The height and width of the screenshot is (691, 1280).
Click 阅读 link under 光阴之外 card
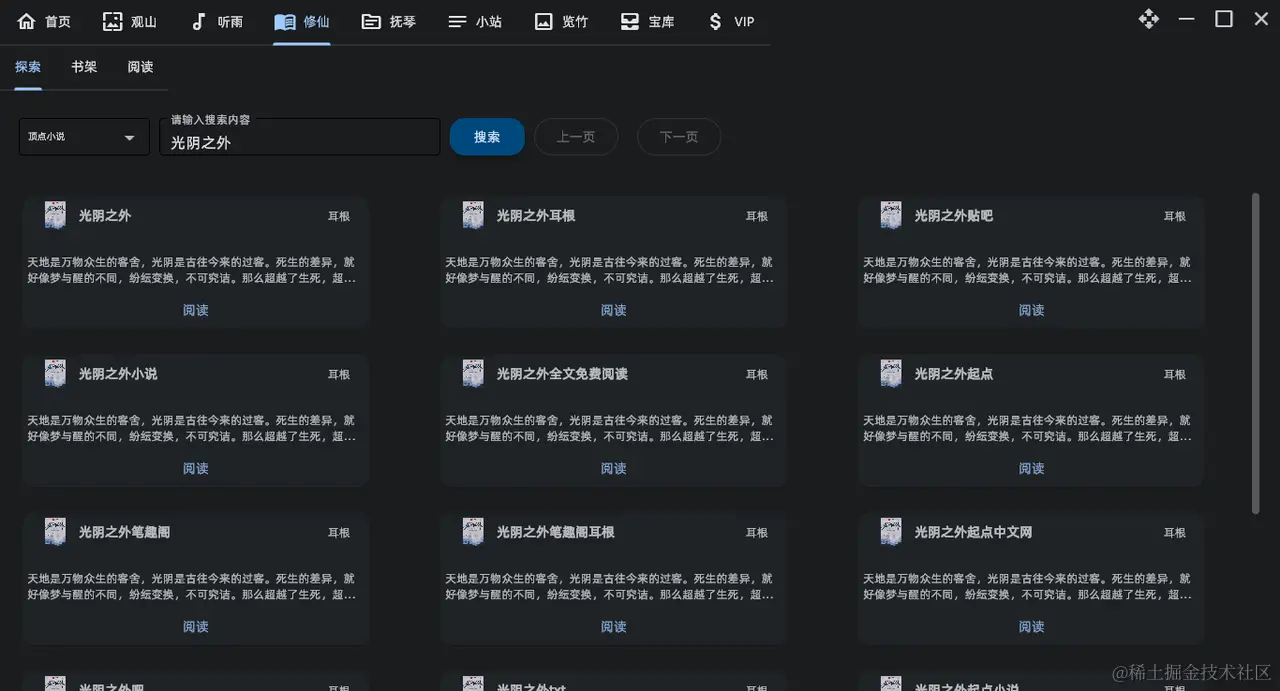point(196,310)
